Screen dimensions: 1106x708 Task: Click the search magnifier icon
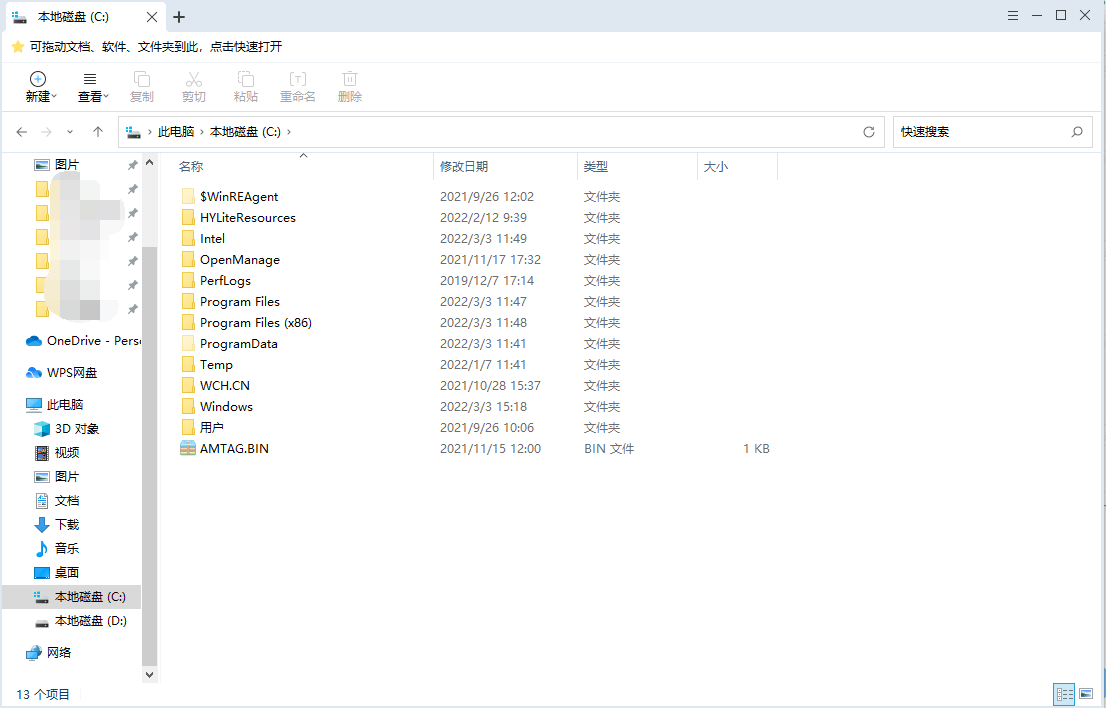pyautogui.click(x=1077, y=132)
